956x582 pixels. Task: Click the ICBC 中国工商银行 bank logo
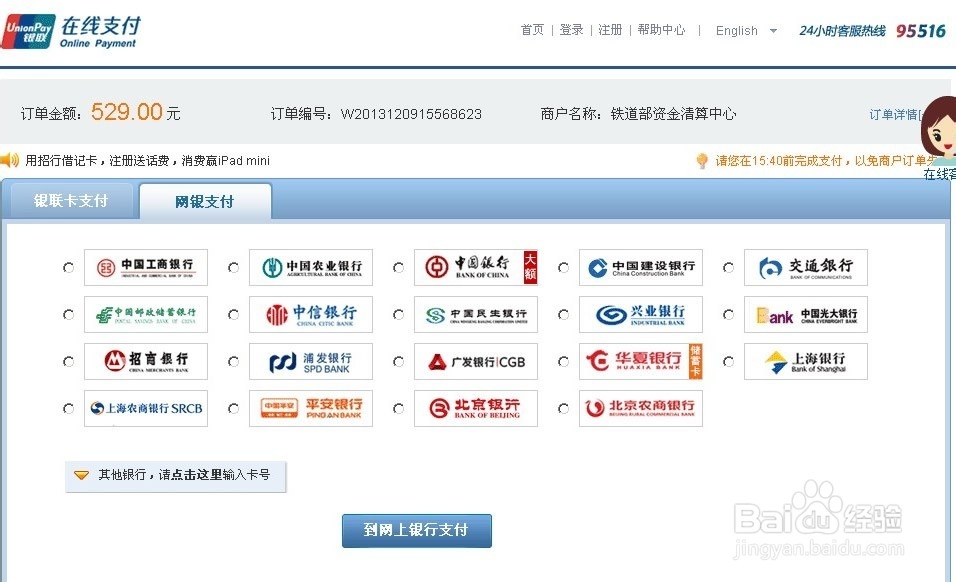click(x=145, y=266)
